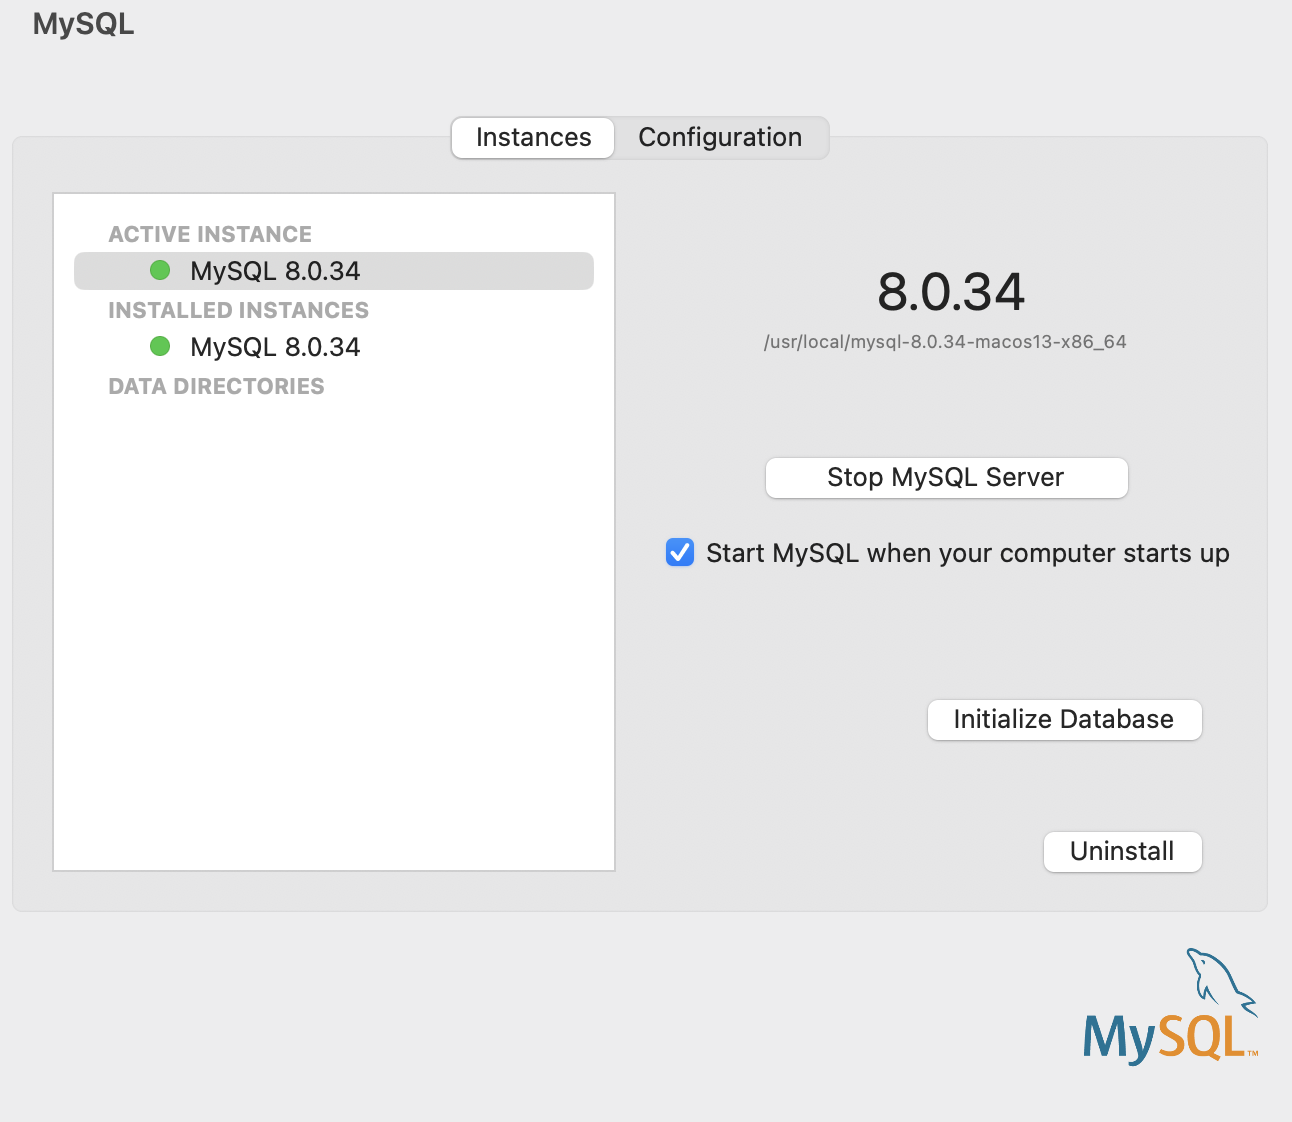
Task: Click the Initialize Database button
Action: point(1064,720)
